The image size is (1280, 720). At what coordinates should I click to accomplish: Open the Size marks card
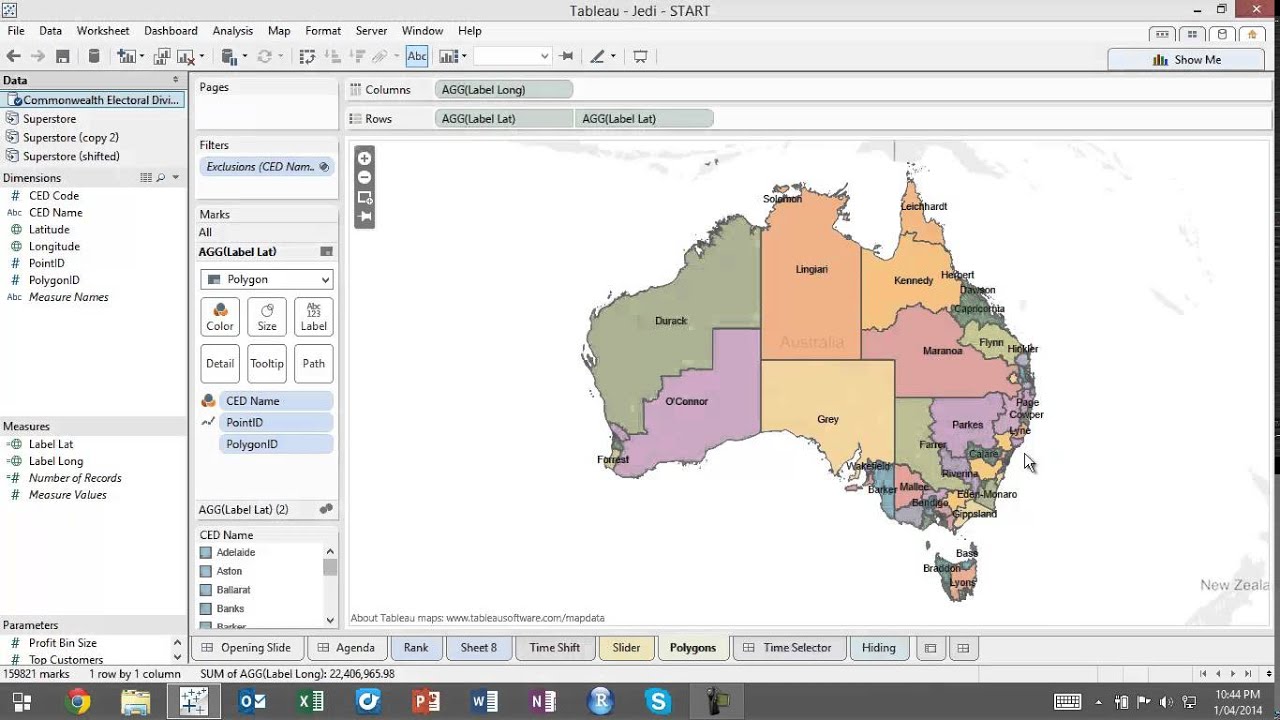coord(267,316)
